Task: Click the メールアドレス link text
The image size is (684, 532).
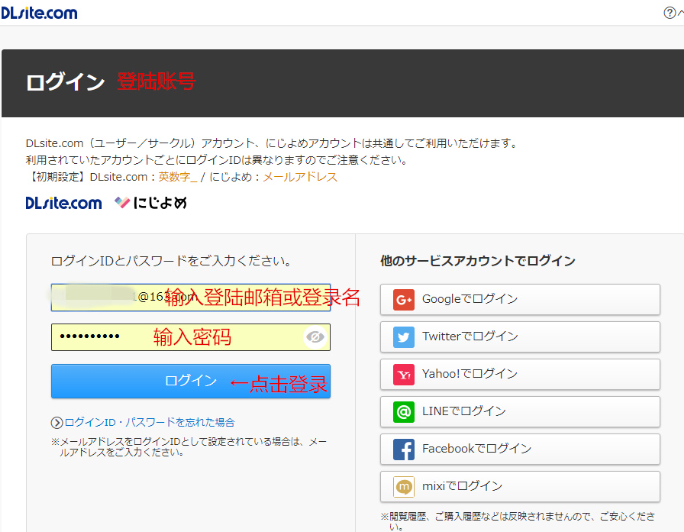Action: coord(300,177)
